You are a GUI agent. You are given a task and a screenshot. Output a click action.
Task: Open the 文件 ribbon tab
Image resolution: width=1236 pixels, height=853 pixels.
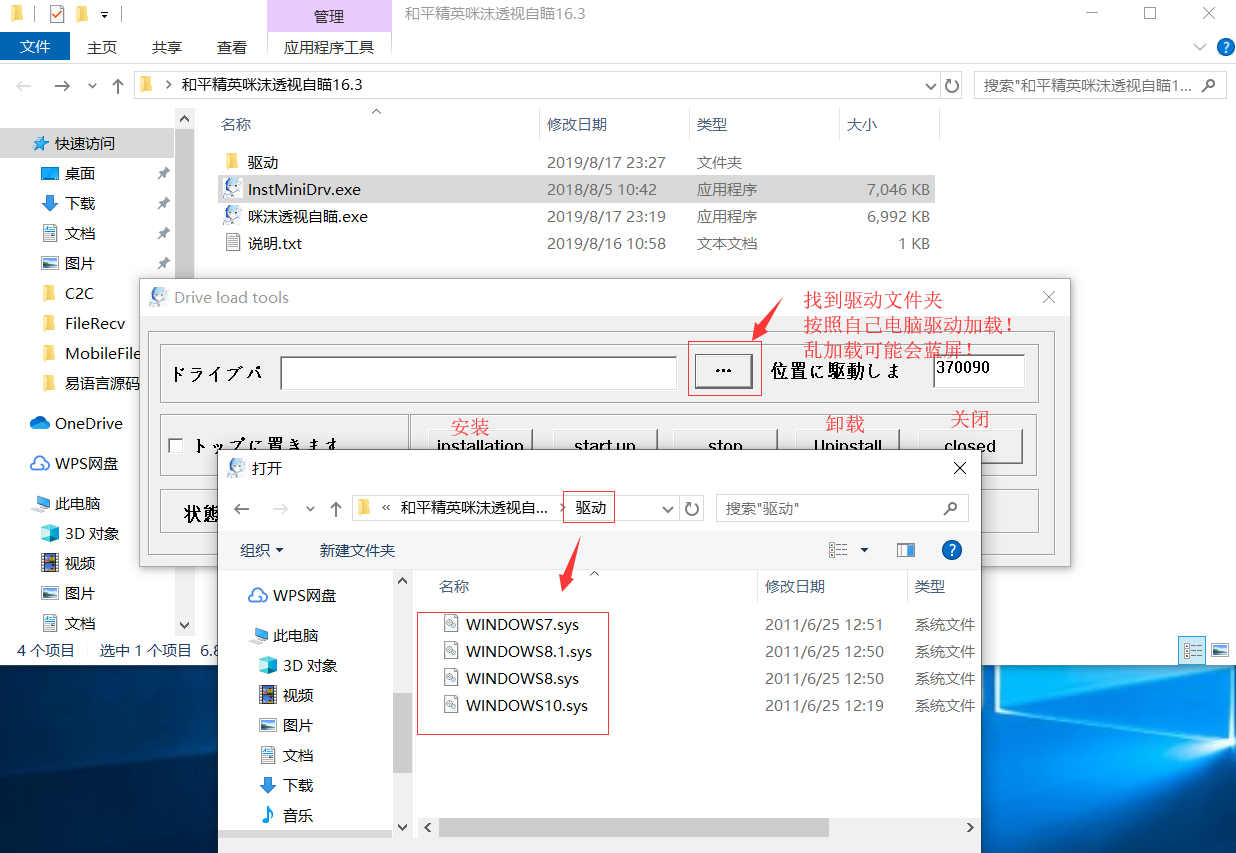pyautogui.click(x=35, y=47)
